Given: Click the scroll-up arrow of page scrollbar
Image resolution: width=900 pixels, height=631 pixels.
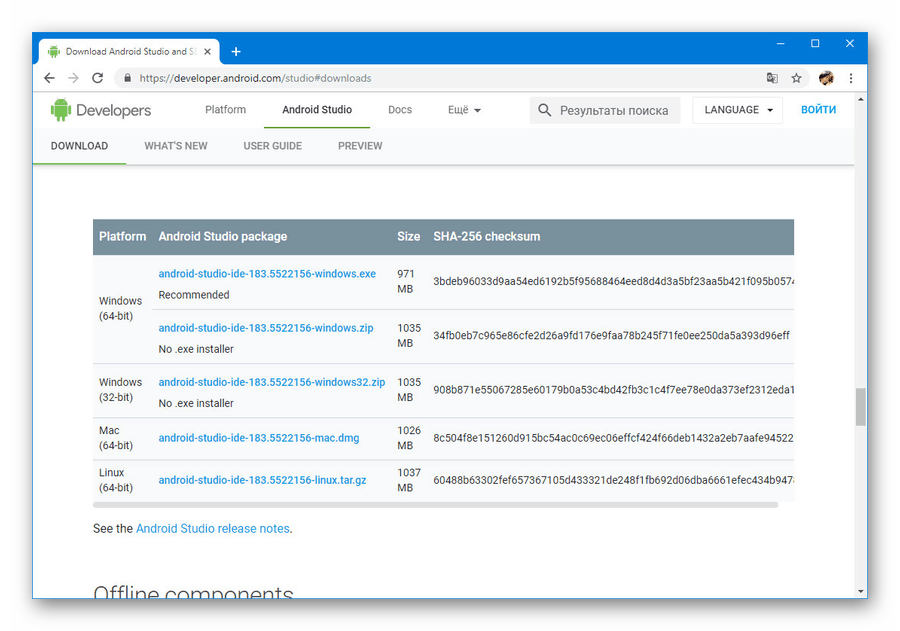Looking at the screenshot, I should 860,100.
